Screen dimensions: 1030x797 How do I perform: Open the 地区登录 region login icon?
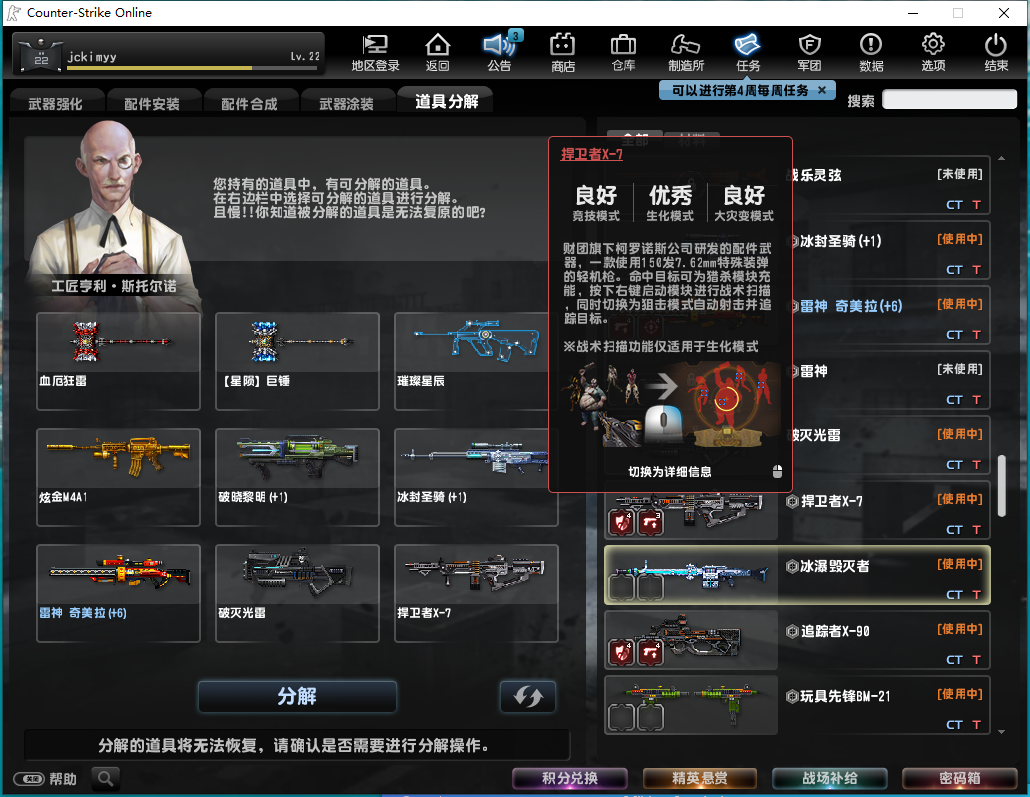[x=375, y=53]
